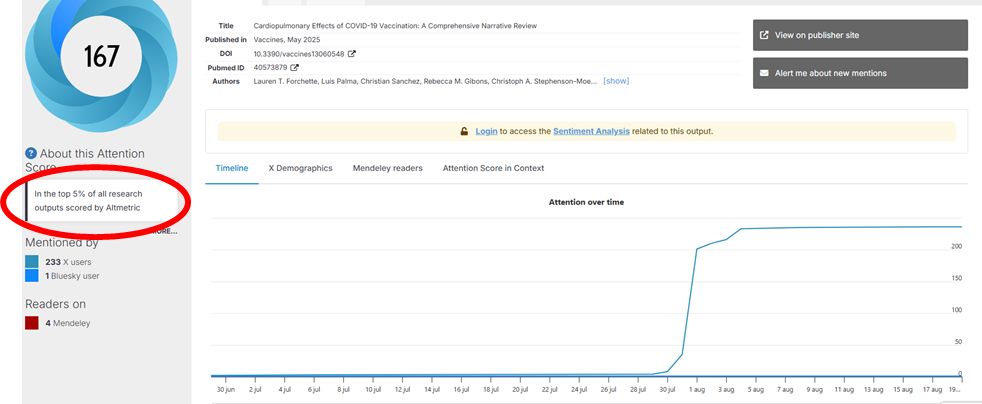Click the padlock icon beside Login
The width and height of the screenshot is (982, 404).
click(464, 131)
